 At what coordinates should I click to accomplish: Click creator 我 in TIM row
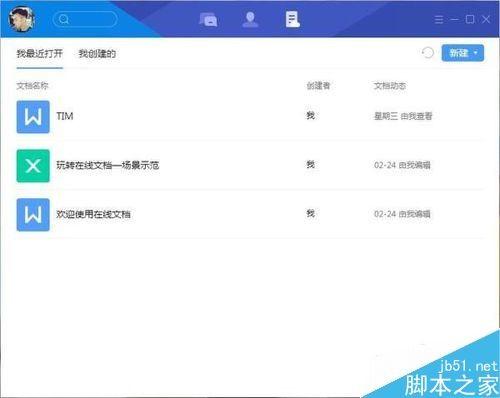coord(311,115)
